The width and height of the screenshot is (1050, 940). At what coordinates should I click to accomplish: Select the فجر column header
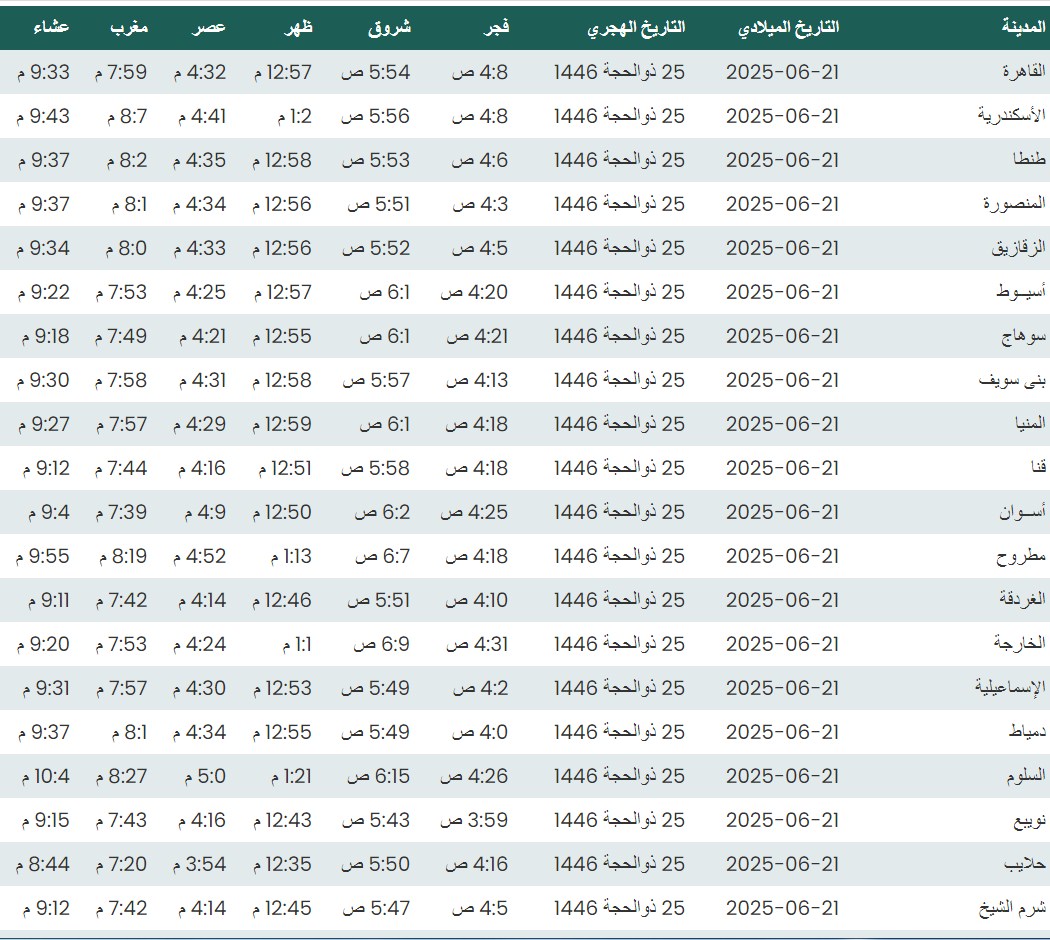pos(496,27)
